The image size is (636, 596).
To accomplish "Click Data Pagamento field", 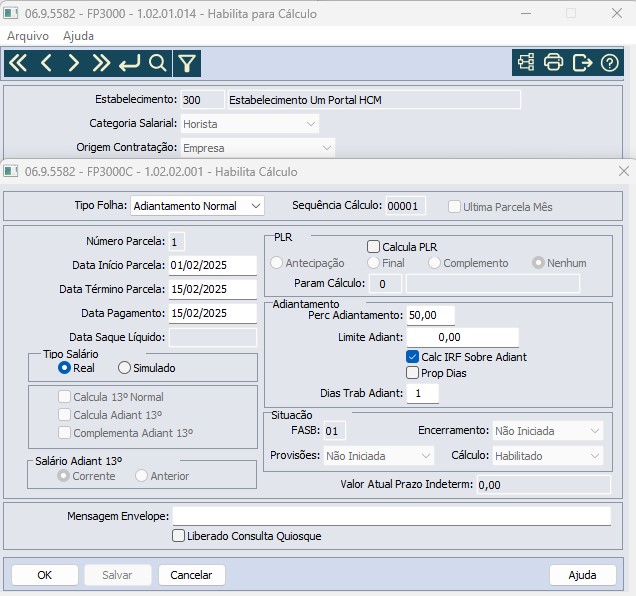I will click(213, 313).
